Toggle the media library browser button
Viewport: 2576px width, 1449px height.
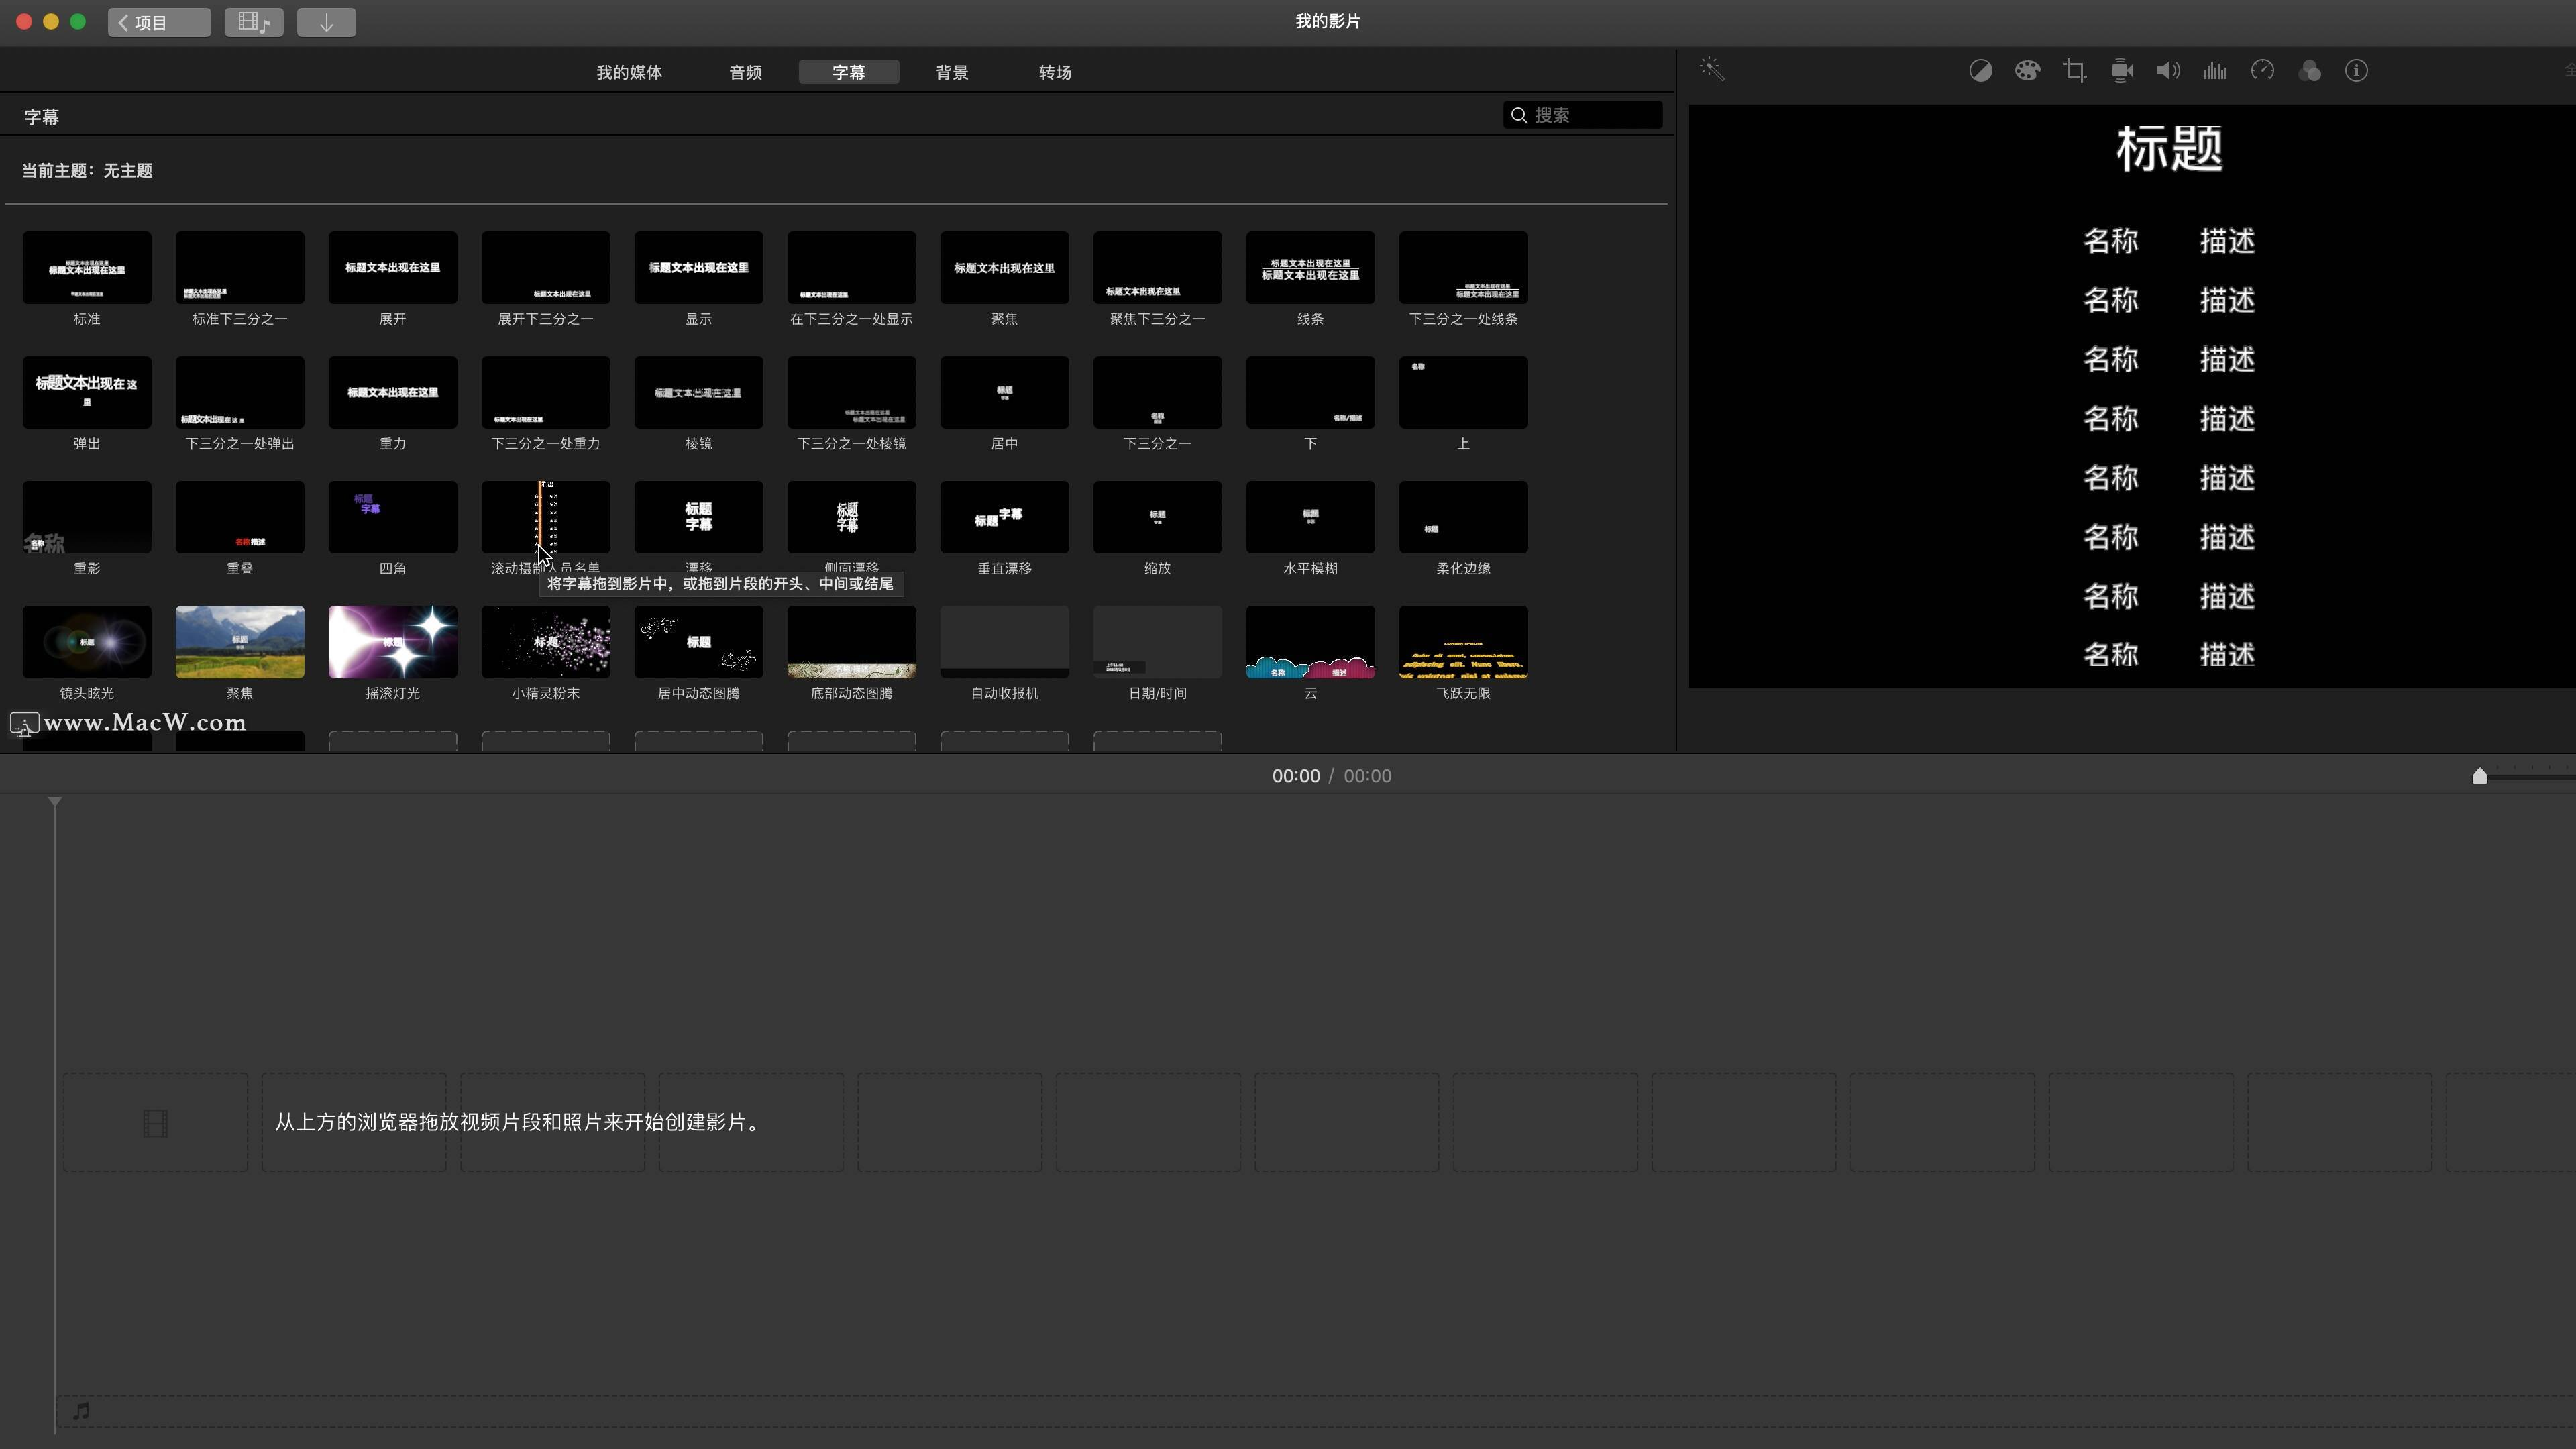pyautogui.click(x=254, y=22)
